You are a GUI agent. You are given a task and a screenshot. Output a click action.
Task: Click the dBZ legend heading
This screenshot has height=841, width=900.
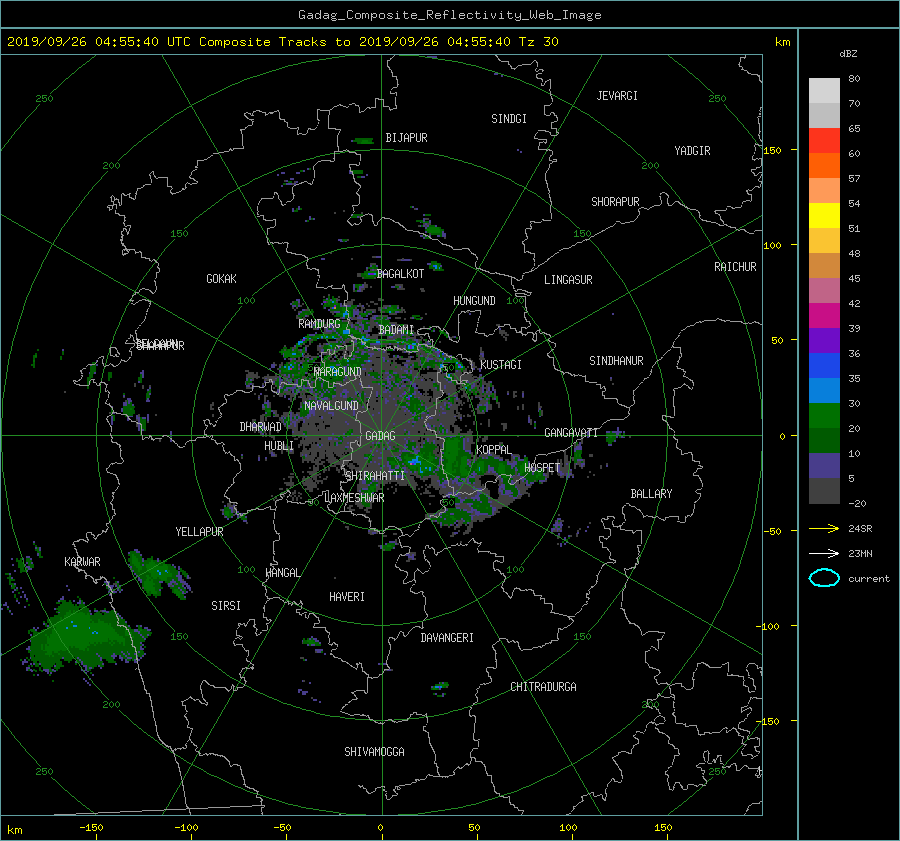tap(848, 54)
